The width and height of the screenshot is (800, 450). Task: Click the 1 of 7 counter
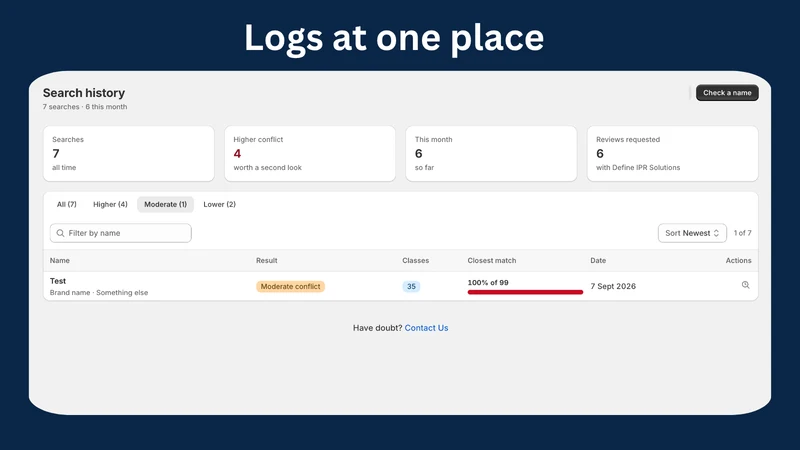[742, 233]
